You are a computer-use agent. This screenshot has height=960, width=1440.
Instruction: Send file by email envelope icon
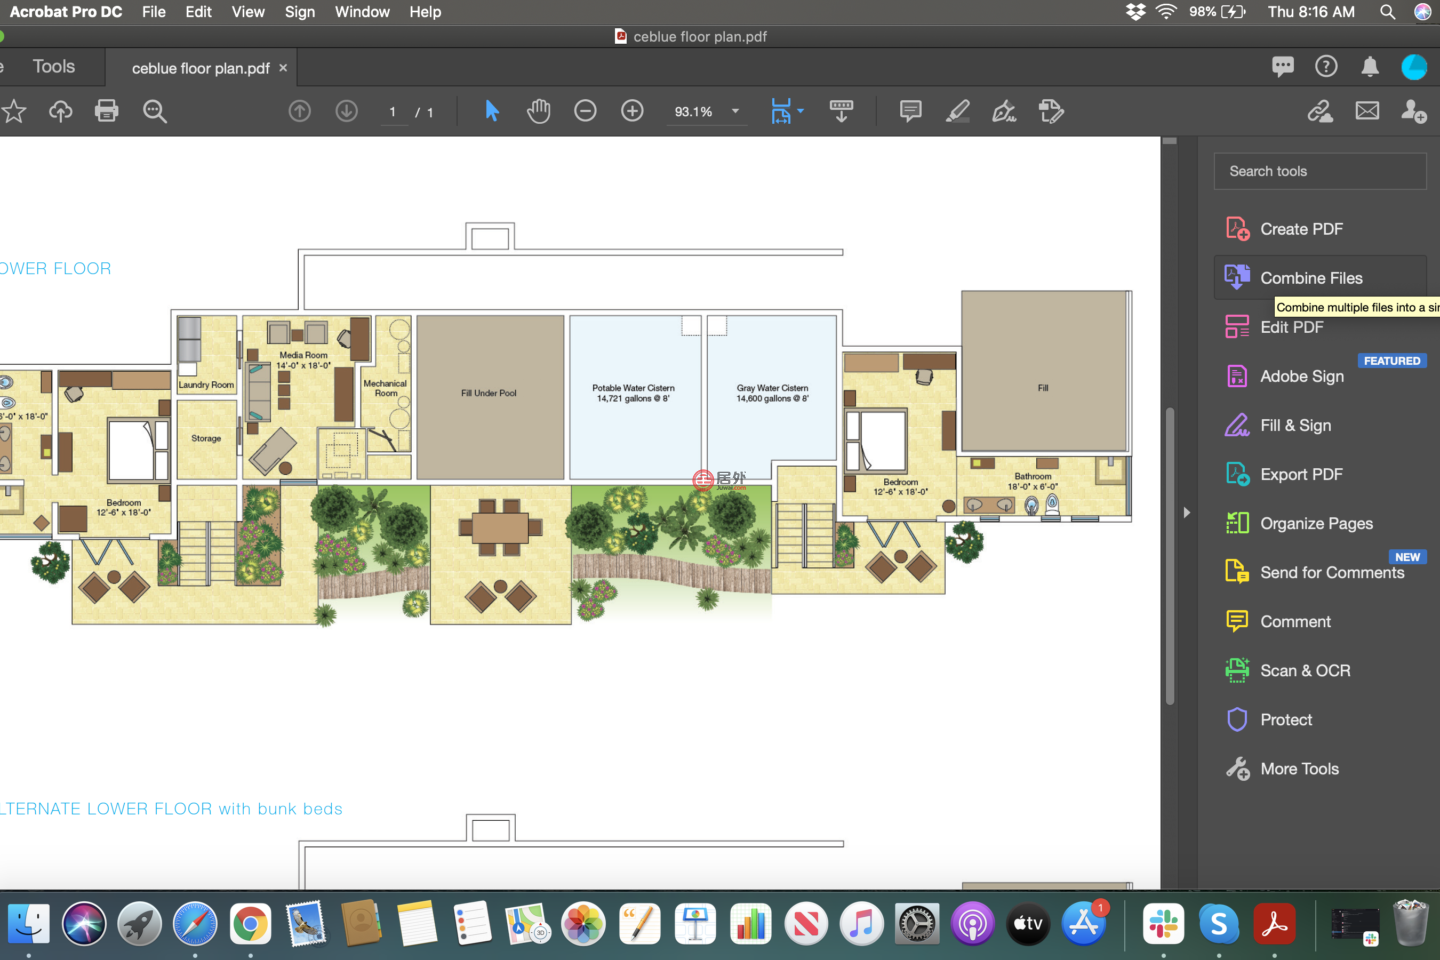[1367, 111]
